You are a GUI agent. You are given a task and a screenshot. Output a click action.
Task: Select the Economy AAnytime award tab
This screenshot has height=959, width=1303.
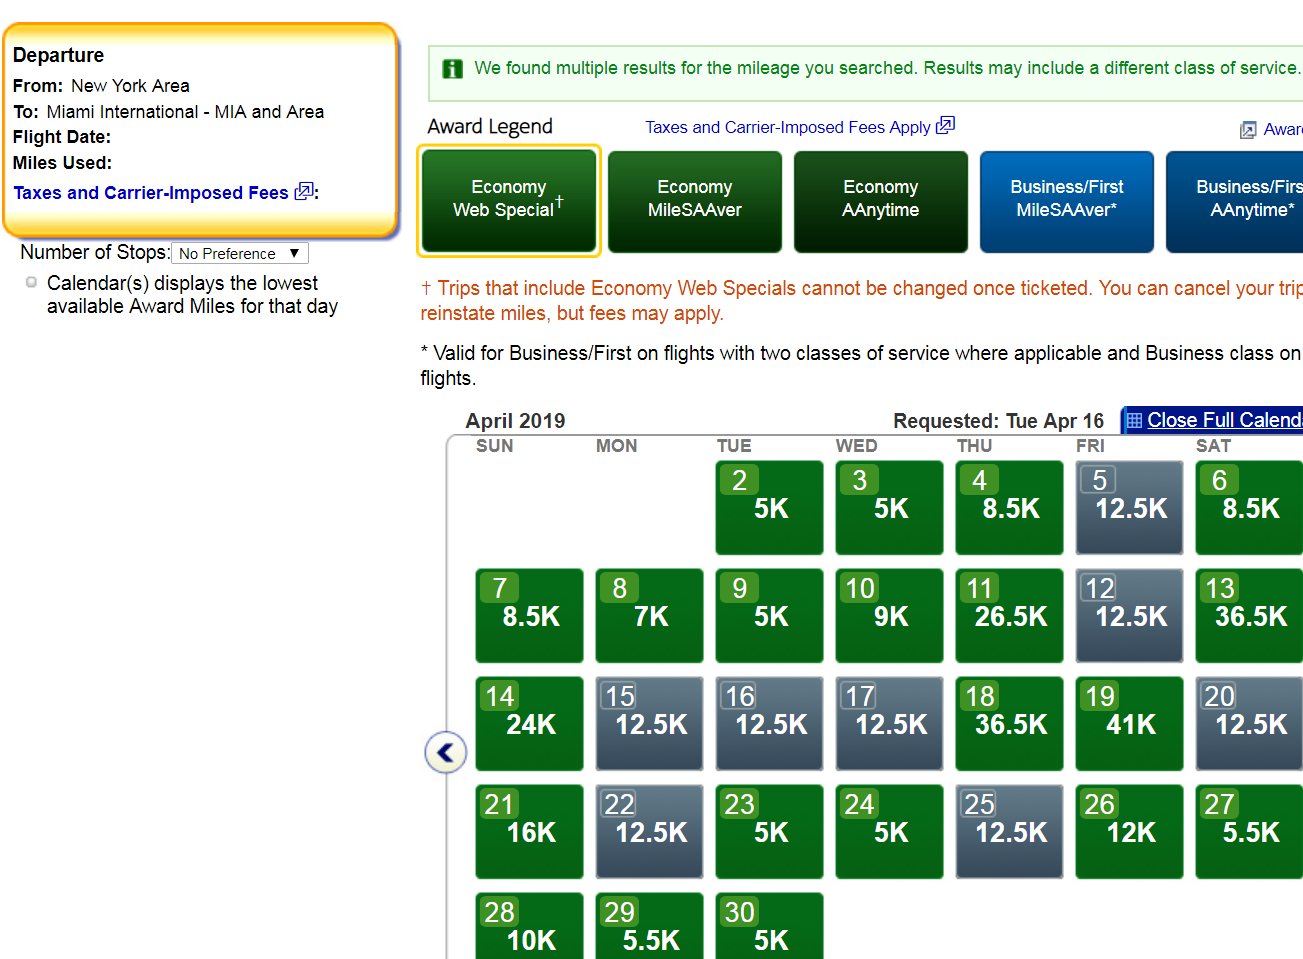(881, 201)
